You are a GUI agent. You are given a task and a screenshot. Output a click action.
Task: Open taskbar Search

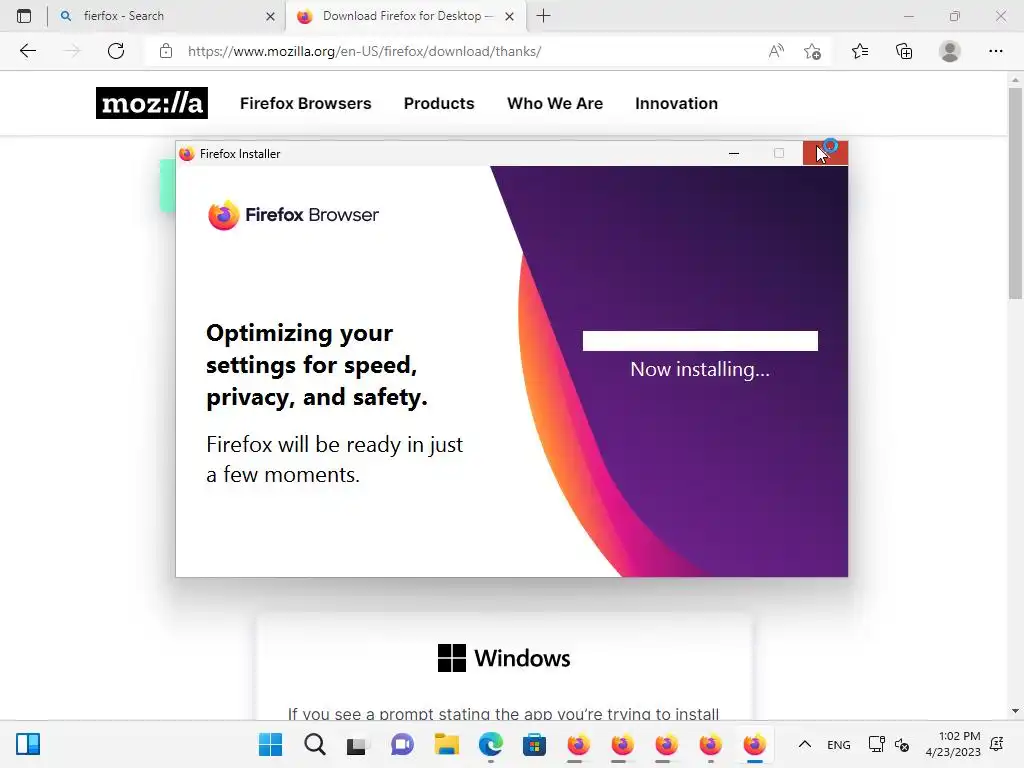(x=315, y=744)
